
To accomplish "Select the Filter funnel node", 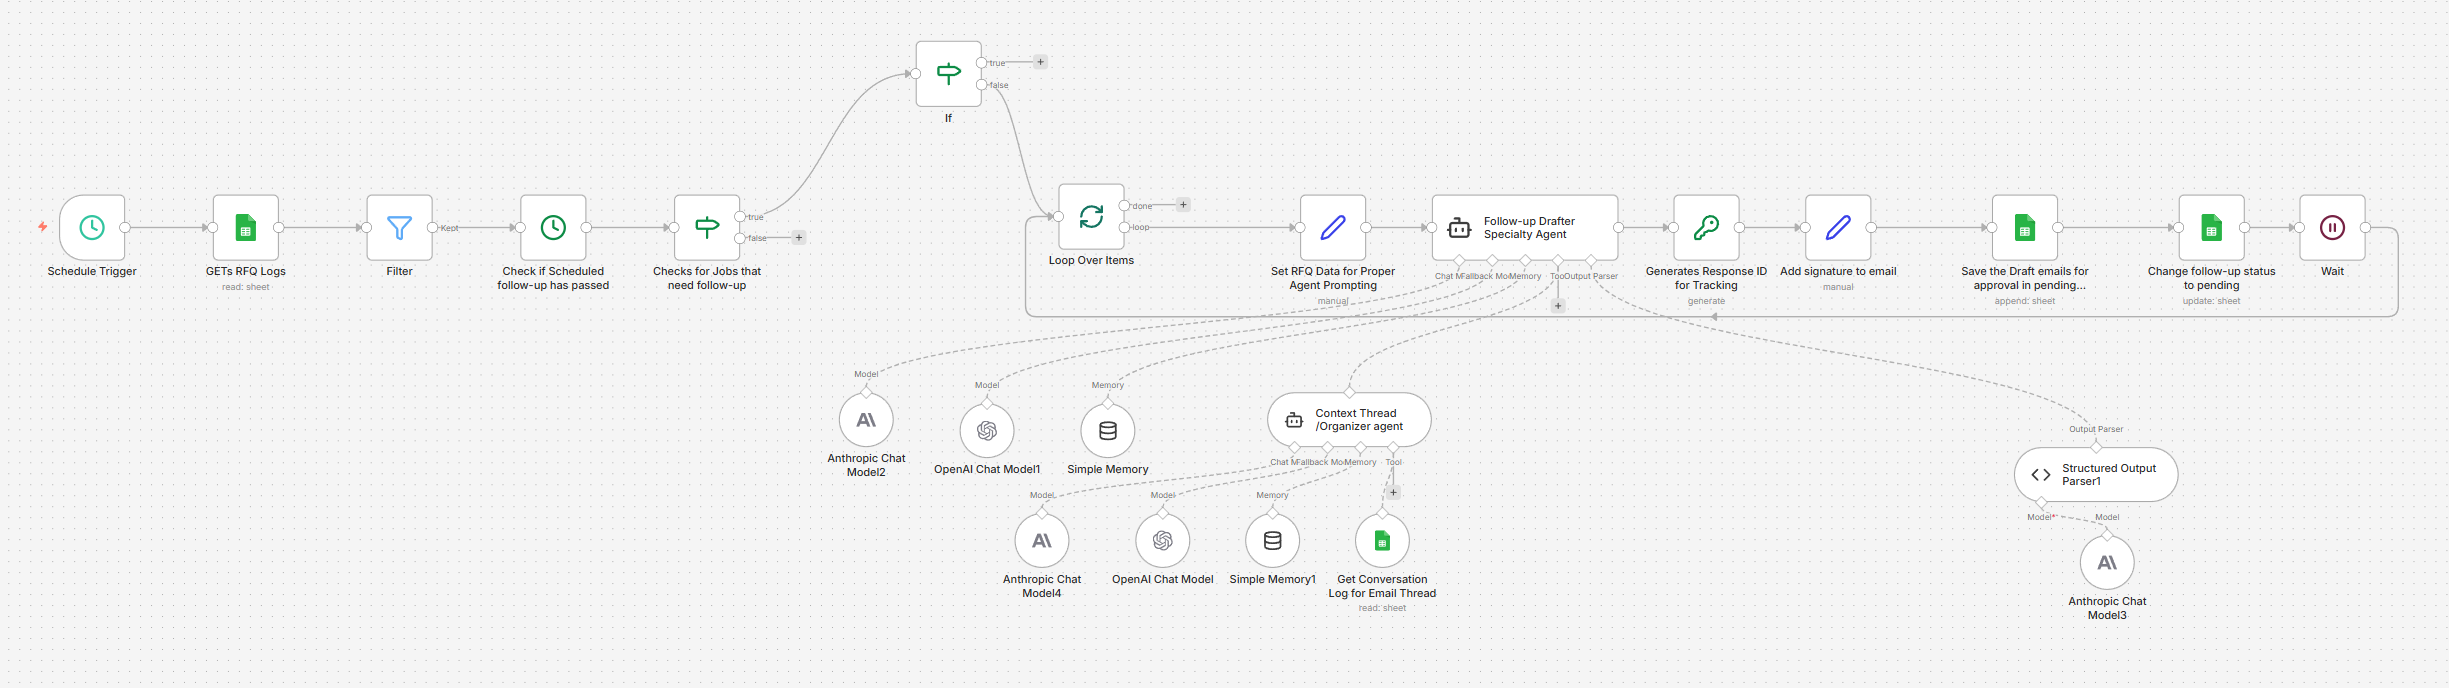I will pos(399,228).
